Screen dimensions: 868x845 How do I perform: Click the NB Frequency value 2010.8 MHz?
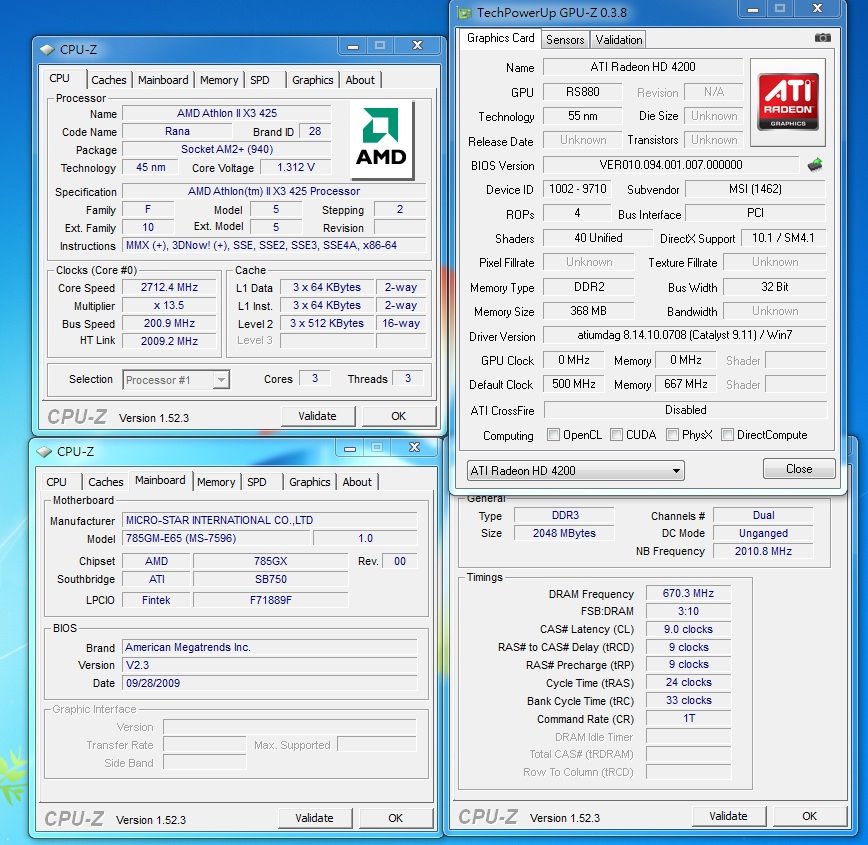tap(763, 551)
